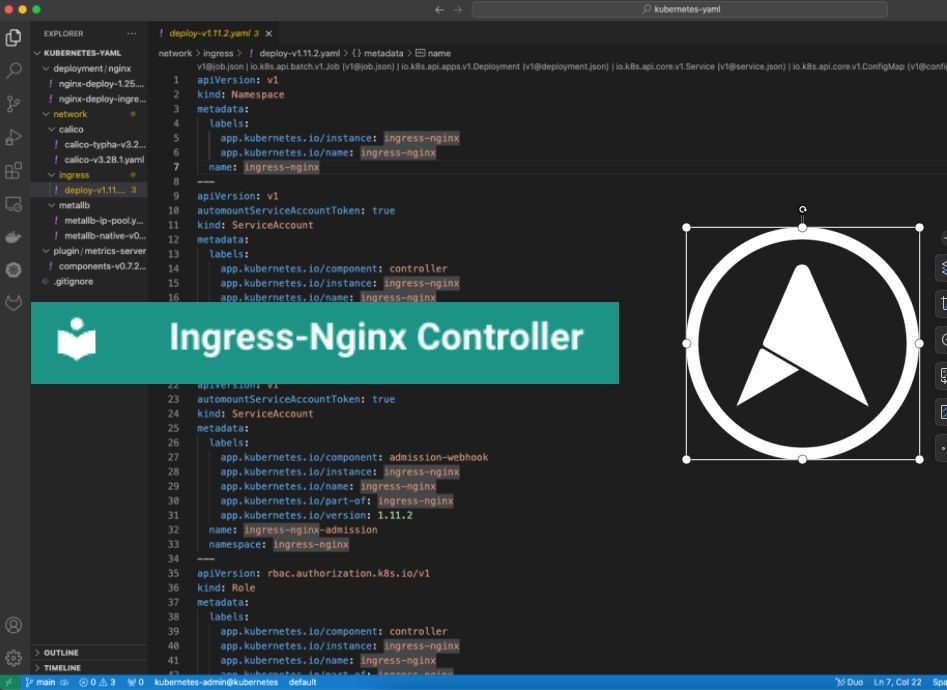Click the Explorer more actions ellipsis
Viewport: 947px width, 690px height.
point(132,34)
